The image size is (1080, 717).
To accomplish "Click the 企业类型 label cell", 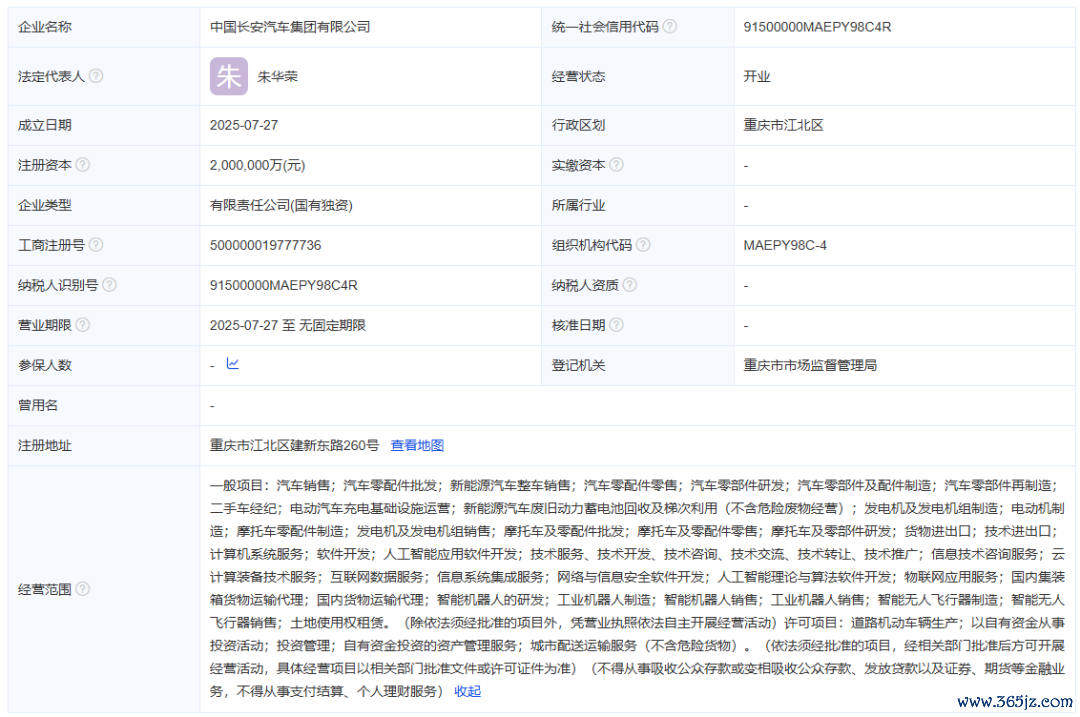I will (104, 205).
